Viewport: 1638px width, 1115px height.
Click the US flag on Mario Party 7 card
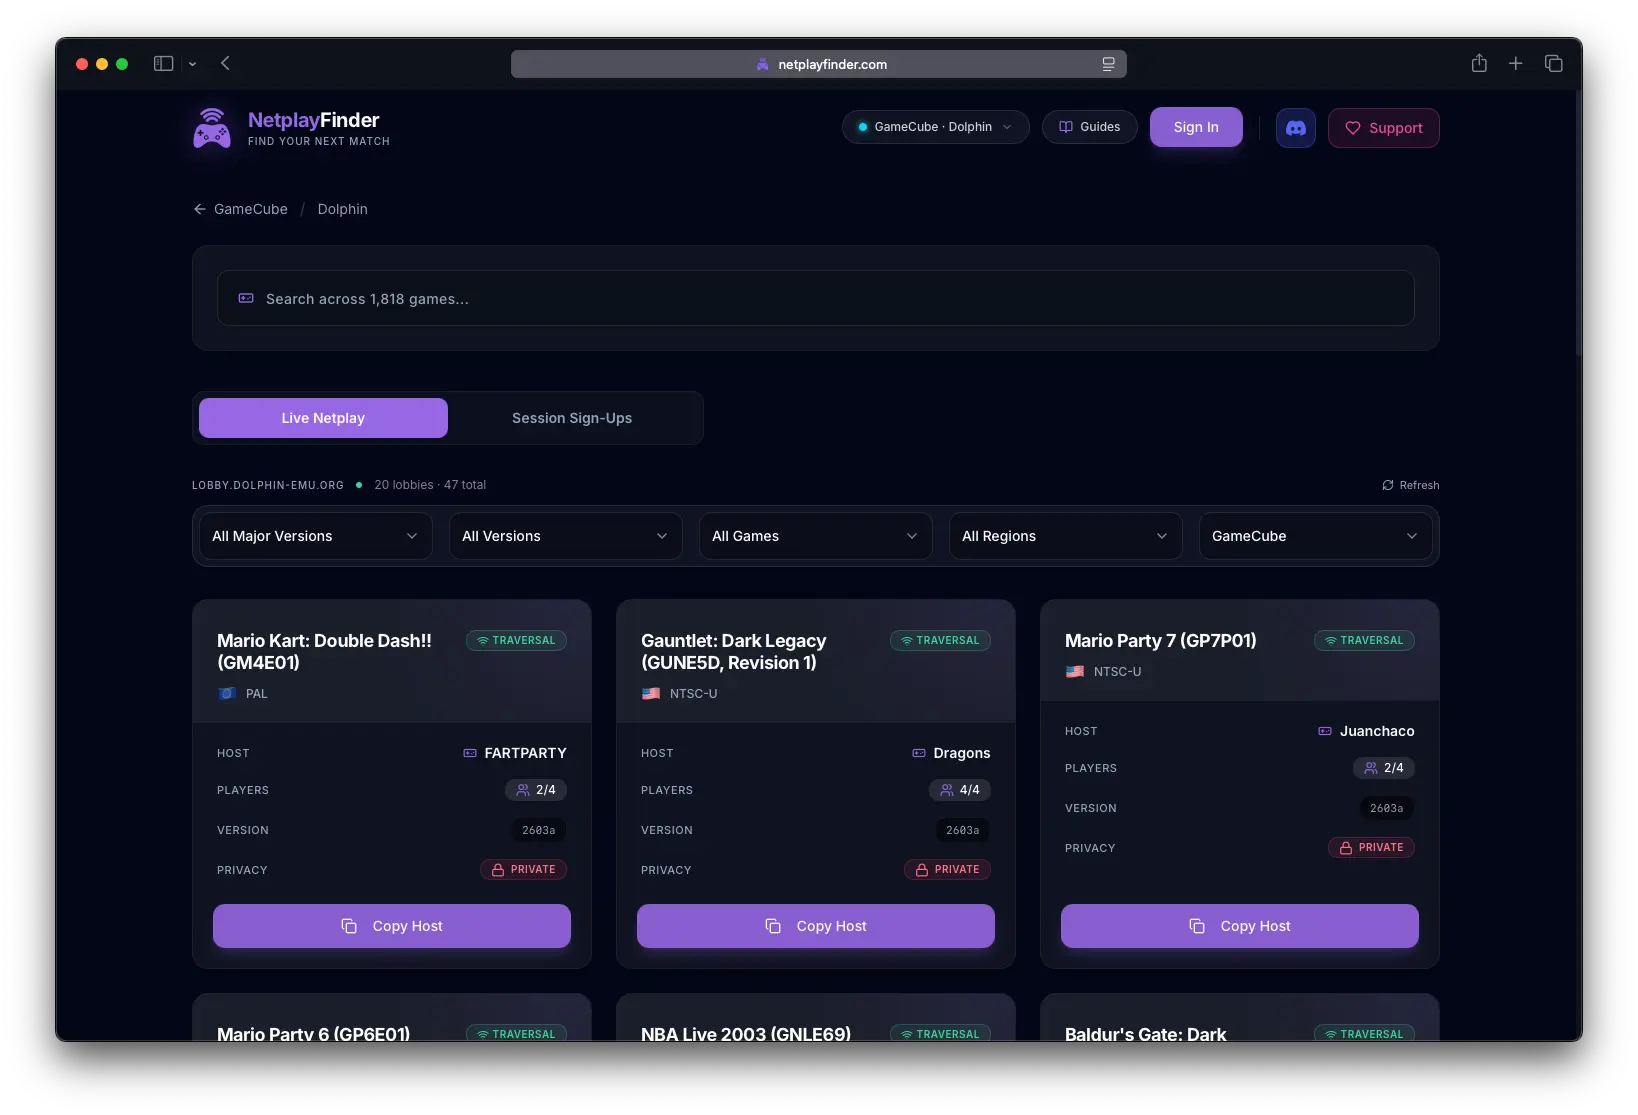[x=1075, y=671]
